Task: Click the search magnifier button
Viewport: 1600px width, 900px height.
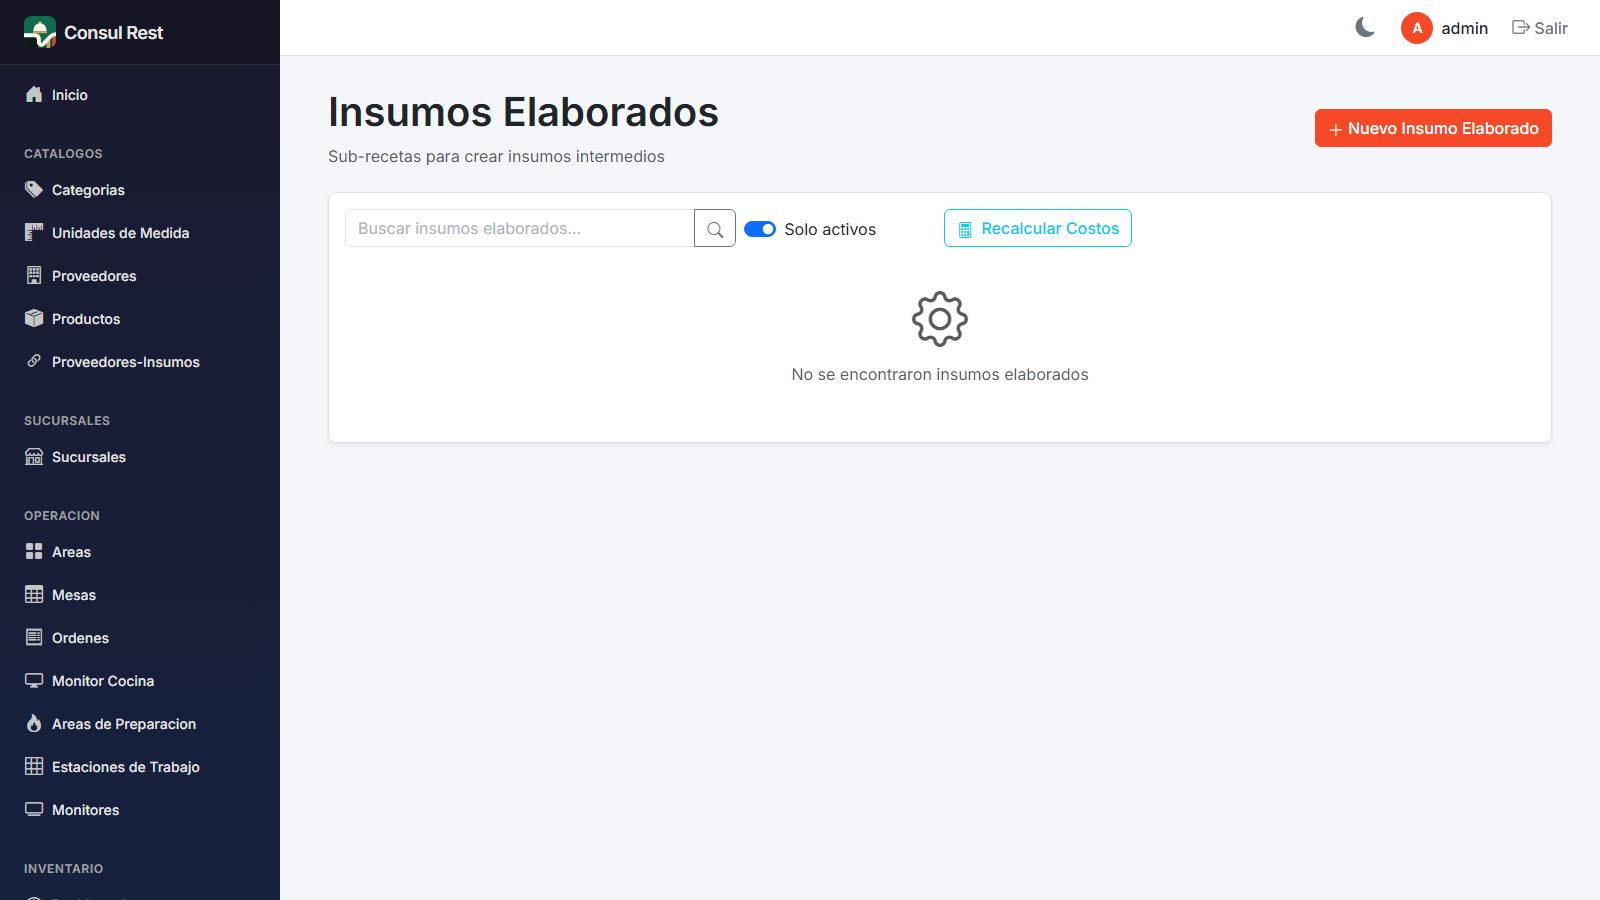Action: click(x=715, y=228)
